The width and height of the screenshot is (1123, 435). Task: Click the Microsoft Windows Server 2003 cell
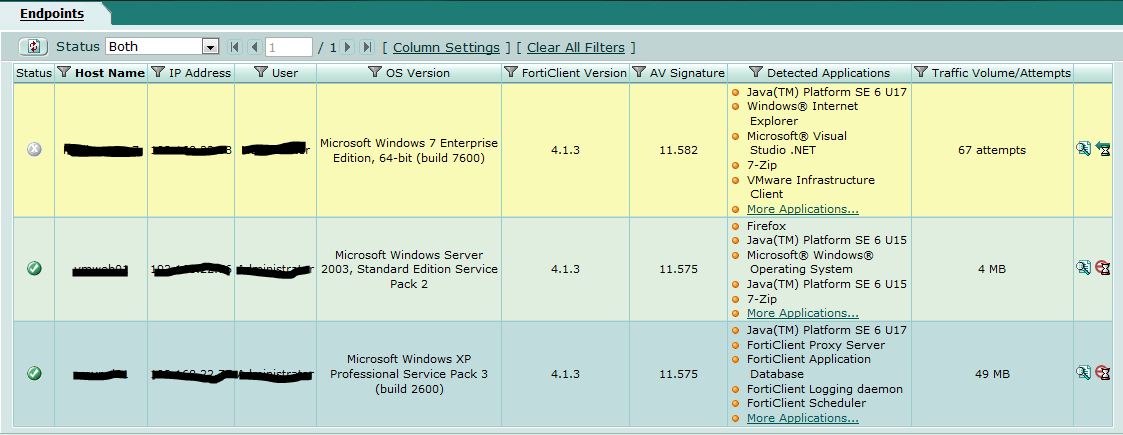(x=409, y=269)
